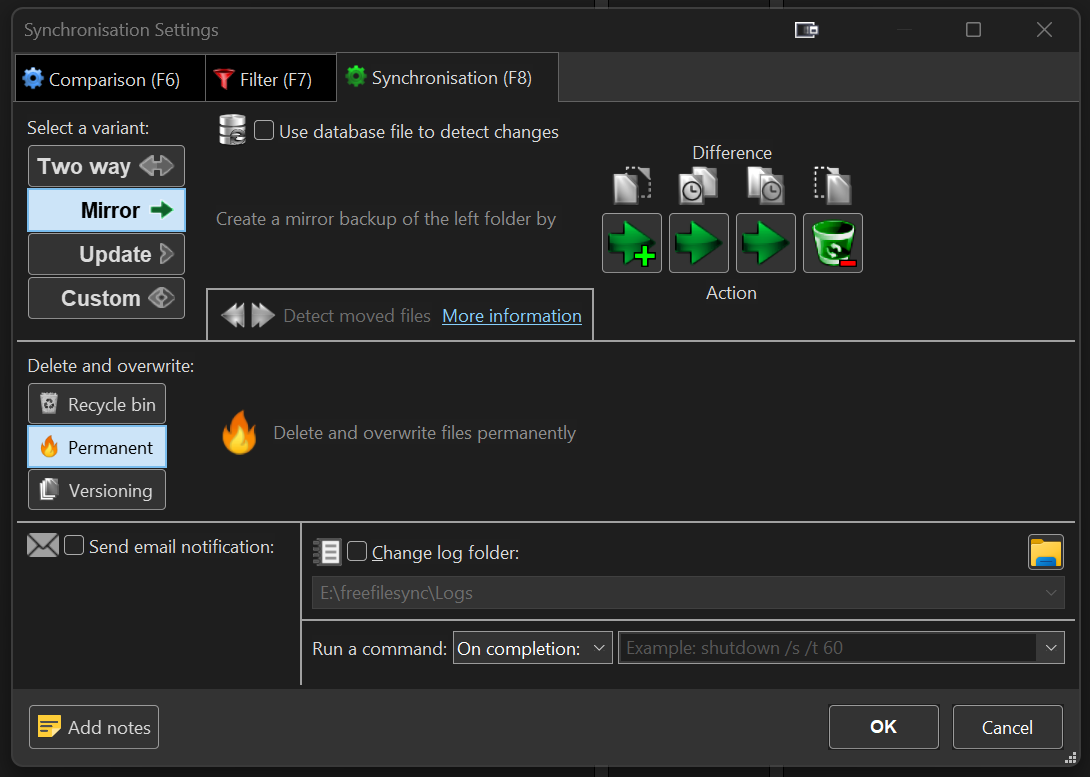Select Recycle bin deletion handling
This screenshot has height=777, width=1090.
click(x=97, y=404)
